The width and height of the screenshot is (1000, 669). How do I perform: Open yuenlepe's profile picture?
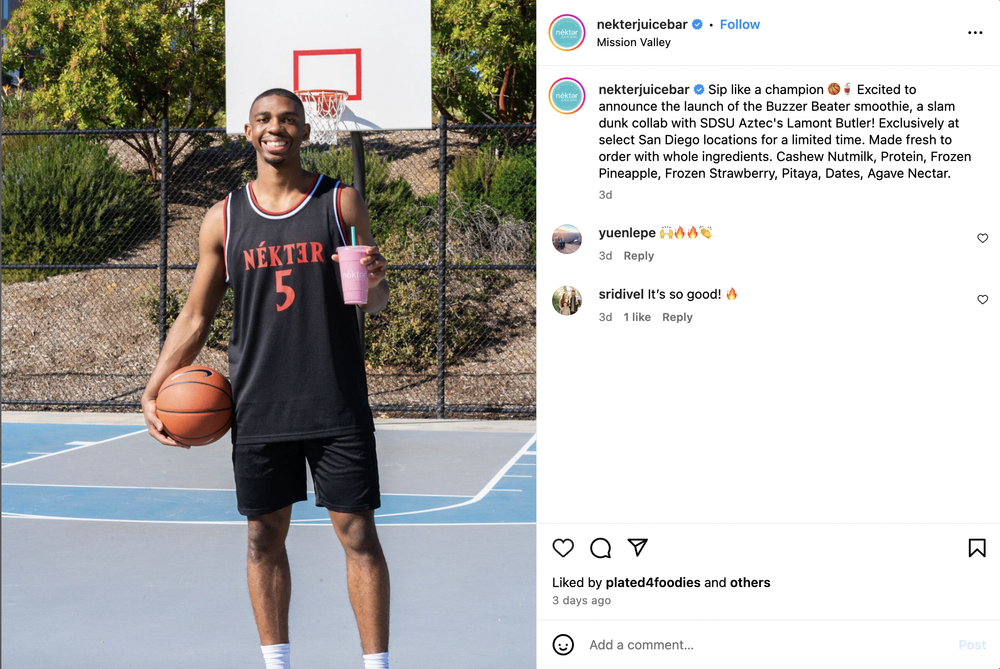[x=566, y=239]
